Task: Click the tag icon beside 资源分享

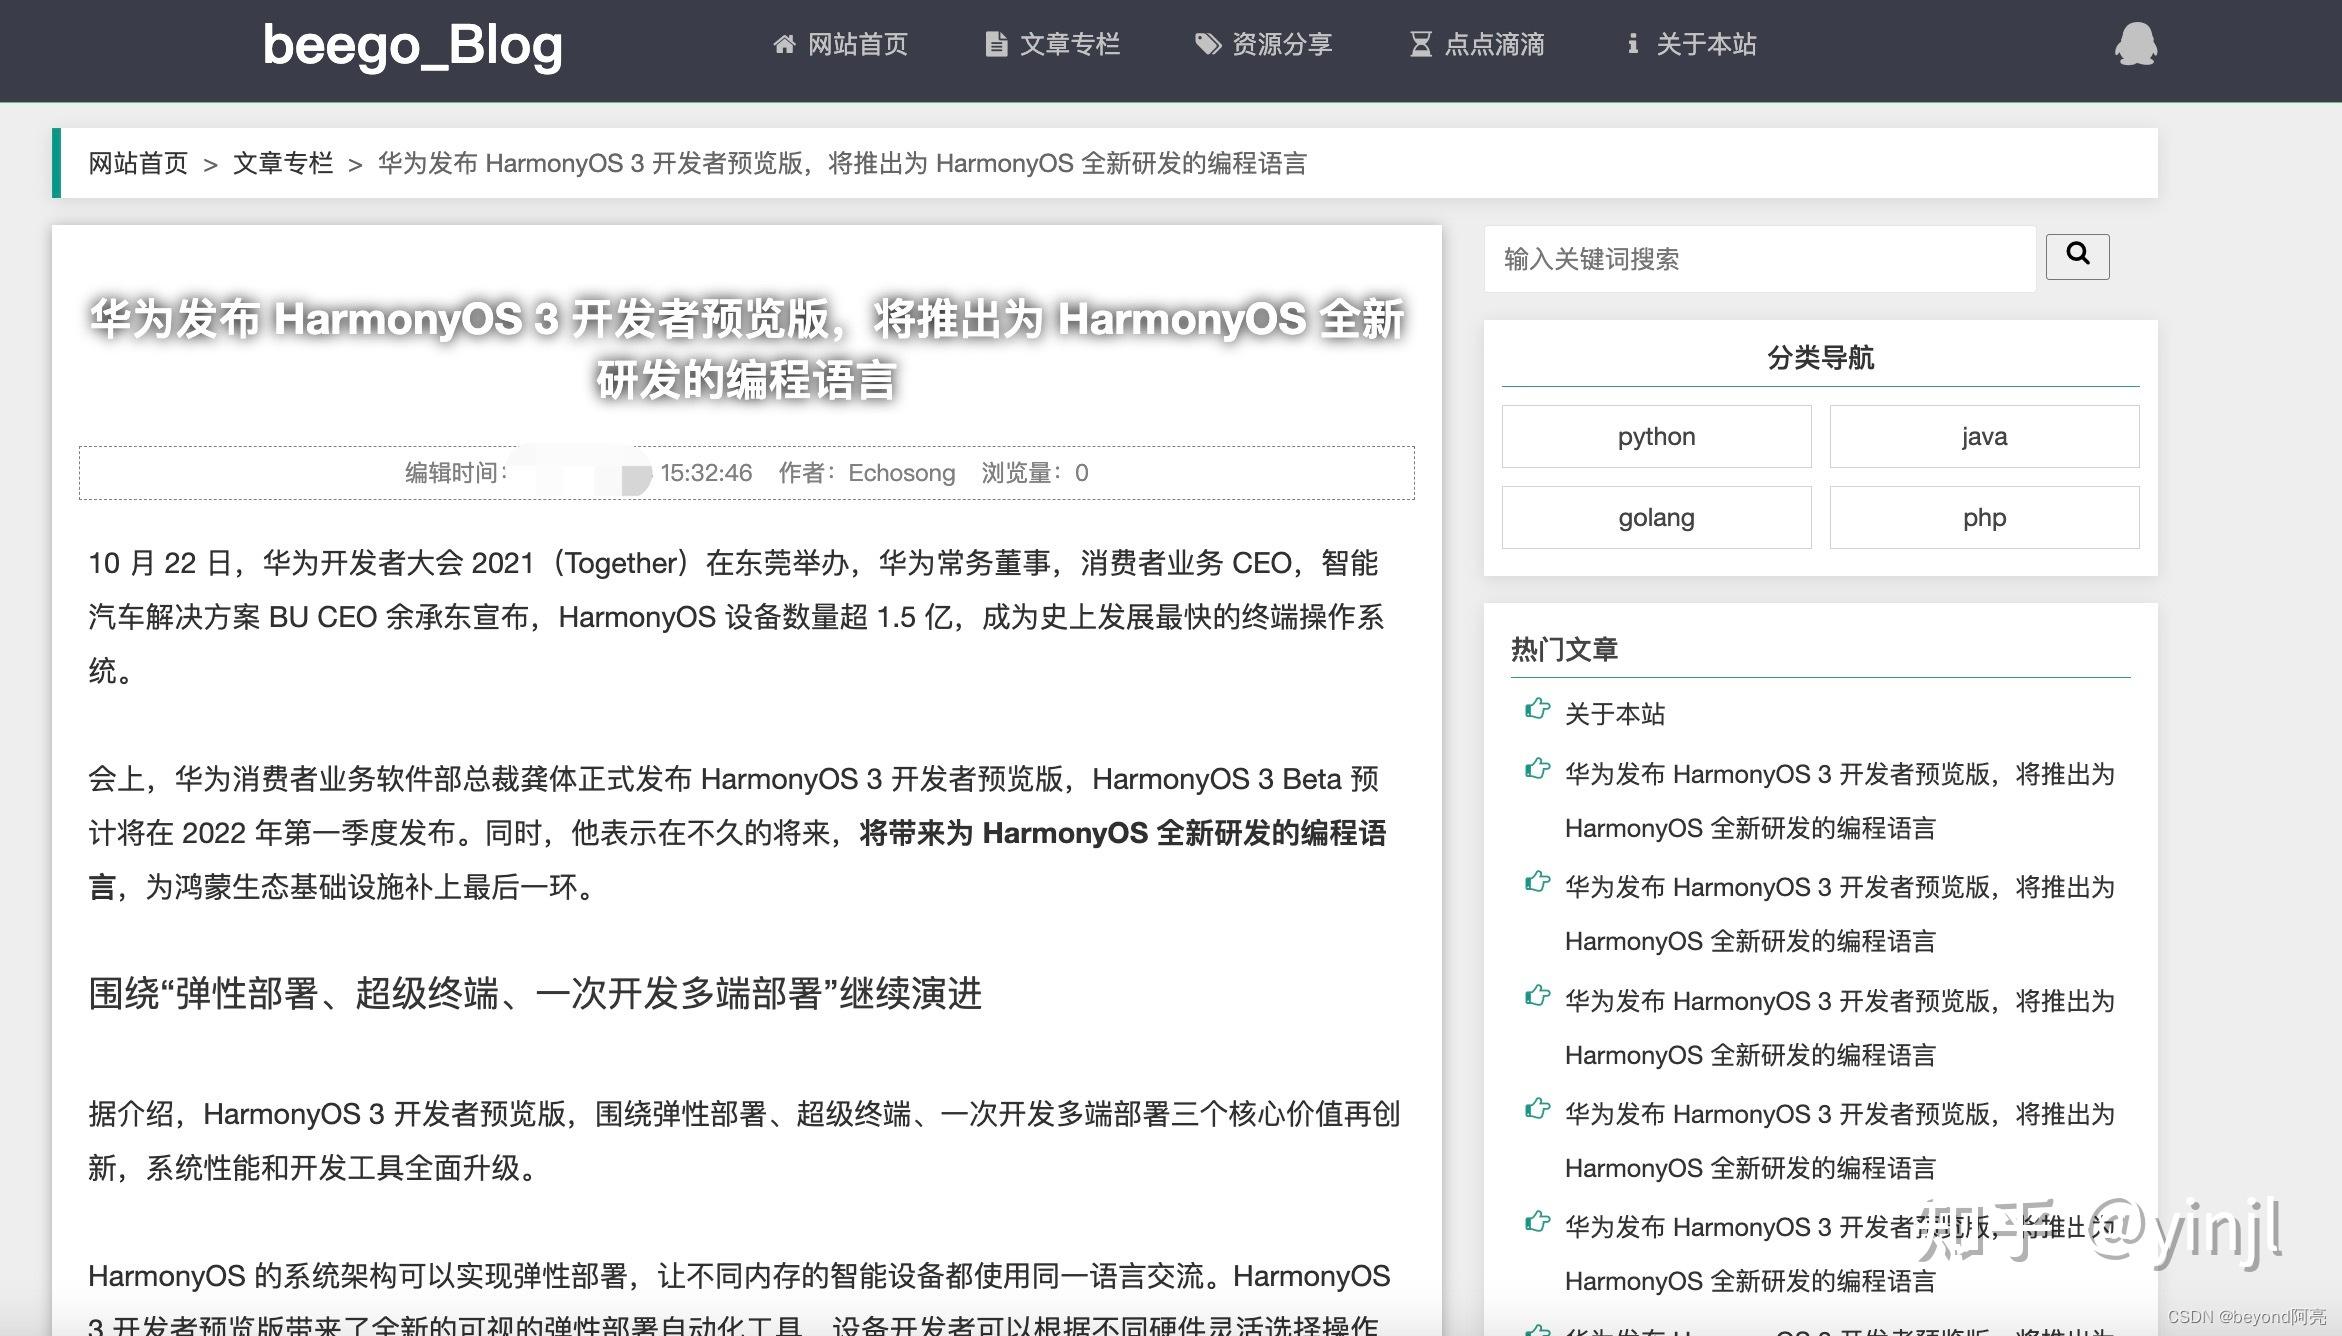Action: tap(1206, 44)
